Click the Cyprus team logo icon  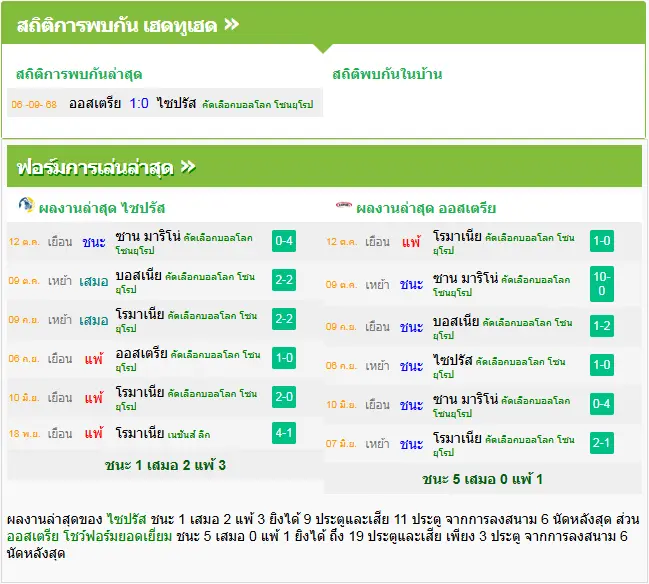[x=26, y=205]
